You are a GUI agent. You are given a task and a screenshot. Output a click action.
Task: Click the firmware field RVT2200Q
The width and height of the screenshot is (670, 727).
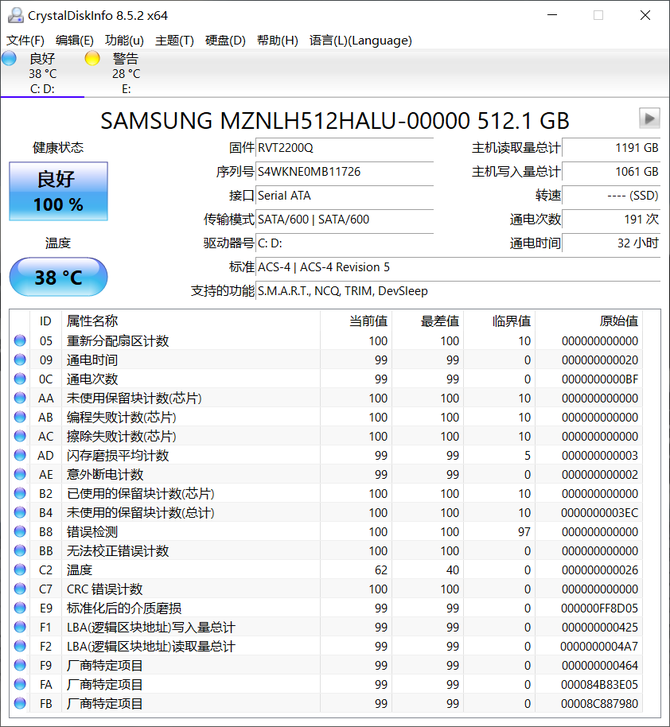[x=345, y=148]
